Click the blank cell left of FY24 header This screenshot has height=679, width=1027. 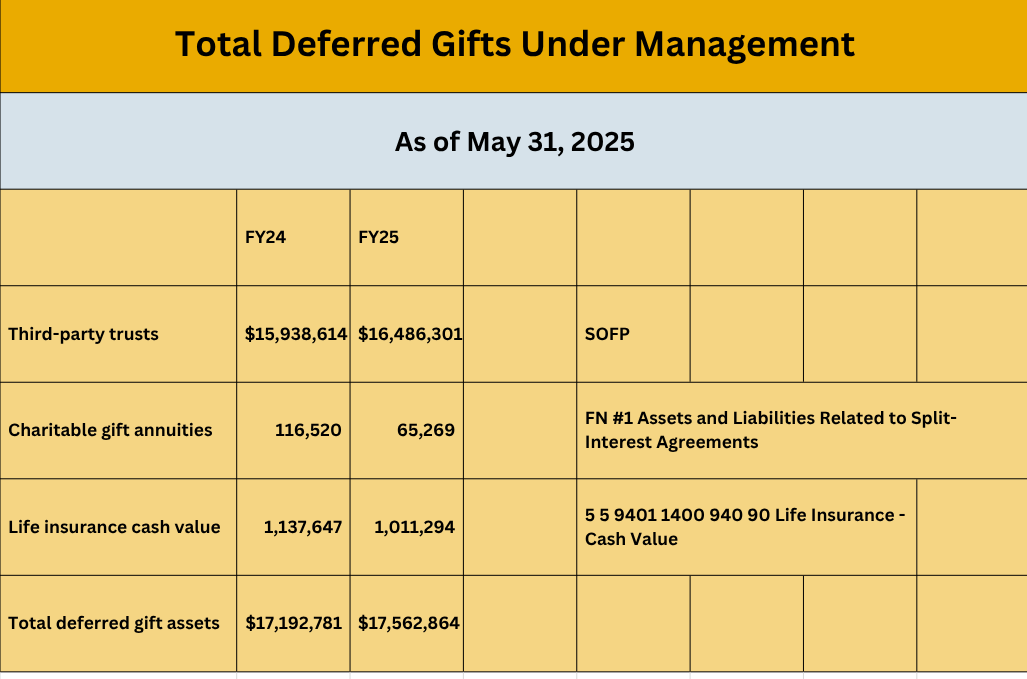(118, 238)
